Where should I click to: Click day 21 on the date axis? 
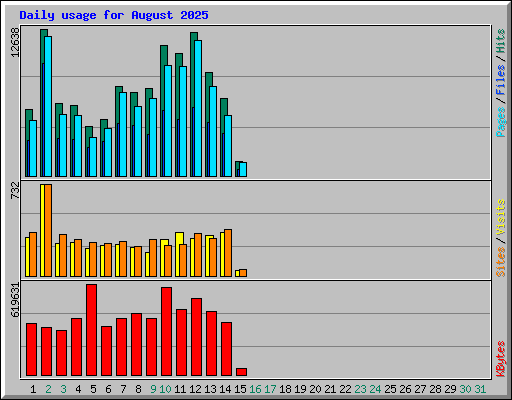pos(330,389)
